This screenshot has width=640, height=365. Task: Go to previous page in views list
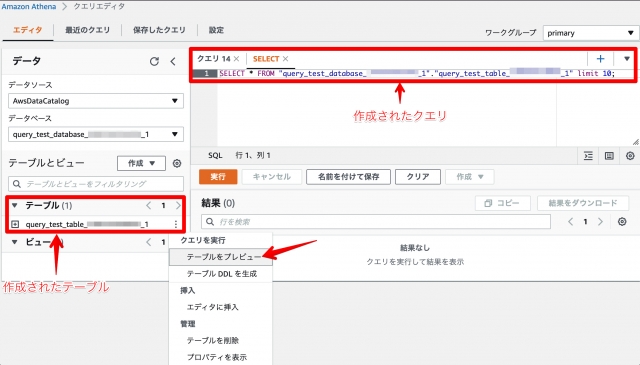149,242
